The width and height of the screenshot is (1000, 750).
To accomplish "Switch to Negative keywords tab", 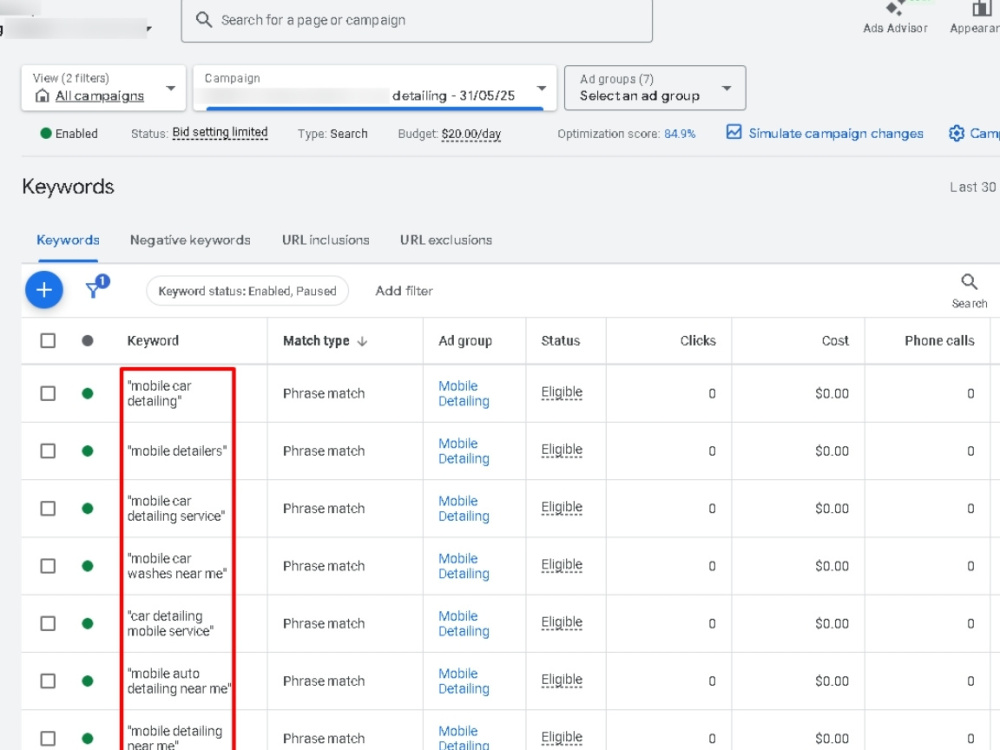I will click(190, 240).
